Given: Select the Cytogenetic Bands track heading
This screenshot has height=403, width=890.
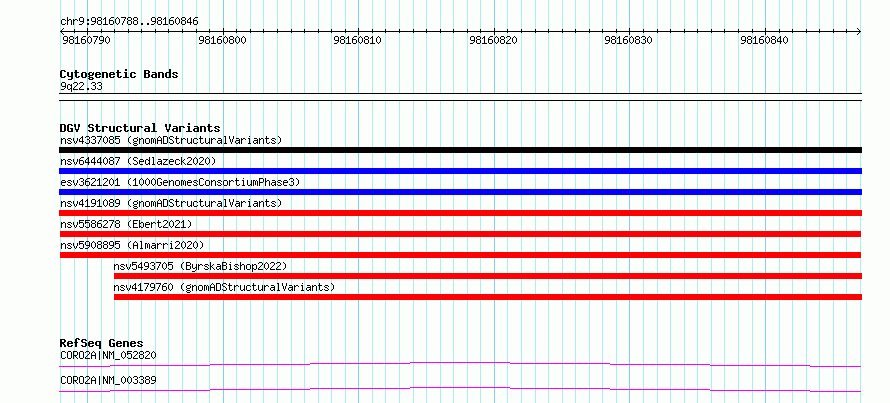Looking at the screenshot, I should pyautogui.click(x=119, y=74).
